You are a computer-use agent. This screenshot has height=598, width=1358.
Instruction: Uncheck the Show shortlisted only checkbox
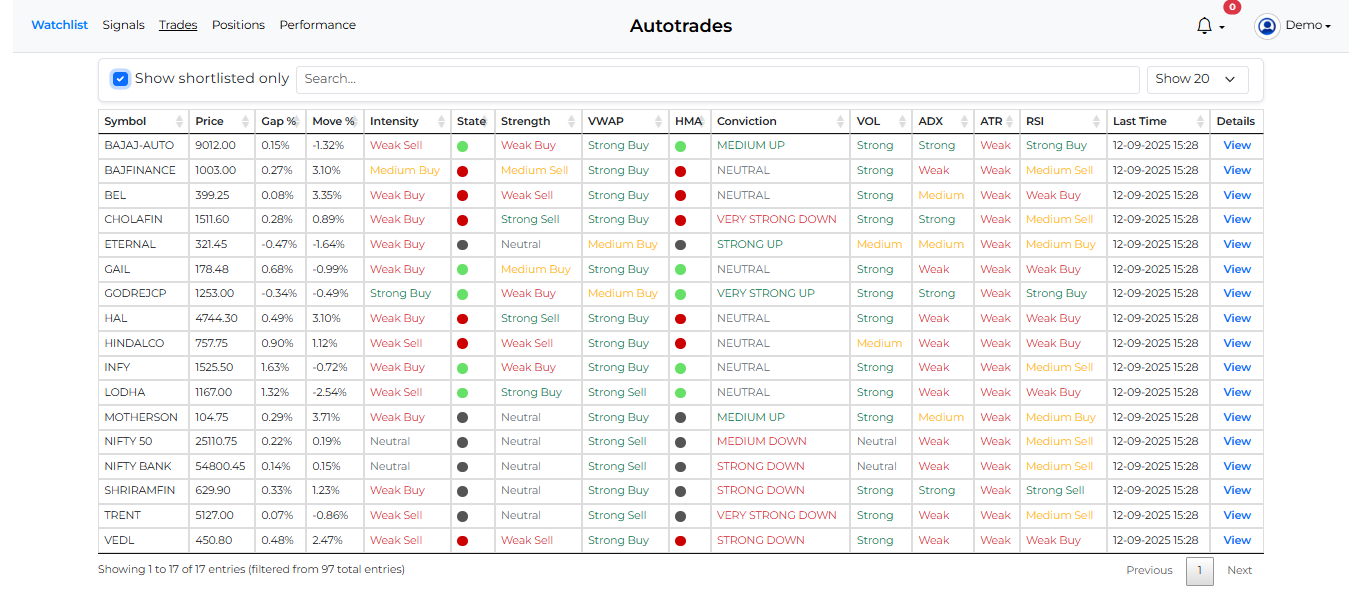pos(120,78)
